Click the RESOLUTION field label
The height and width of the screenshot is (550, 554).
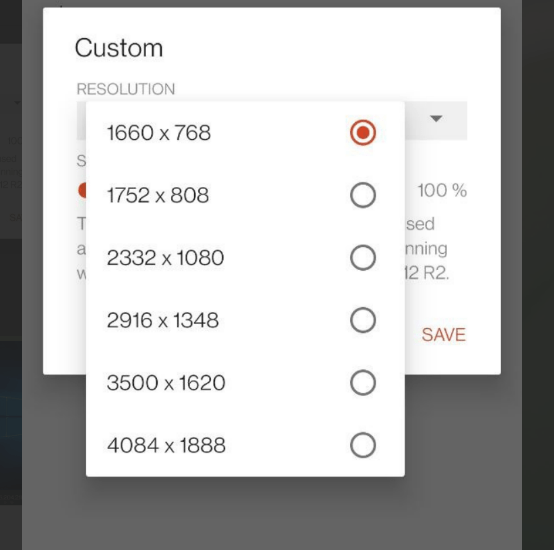(x=126, y=89)
